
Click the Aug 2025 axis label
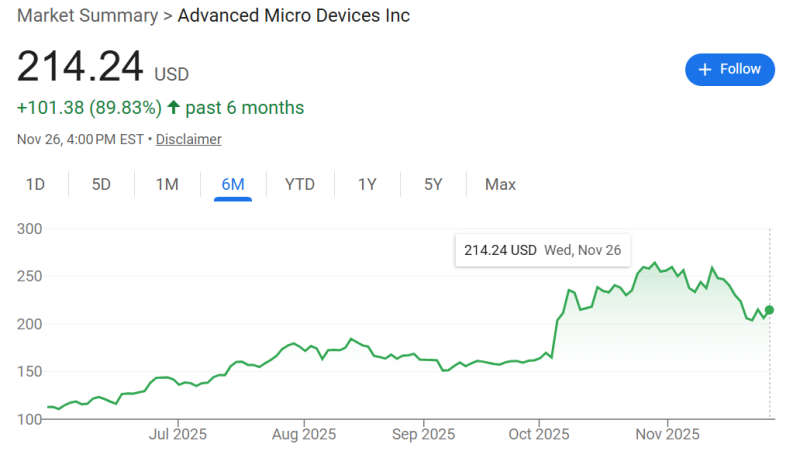point(304,434)
